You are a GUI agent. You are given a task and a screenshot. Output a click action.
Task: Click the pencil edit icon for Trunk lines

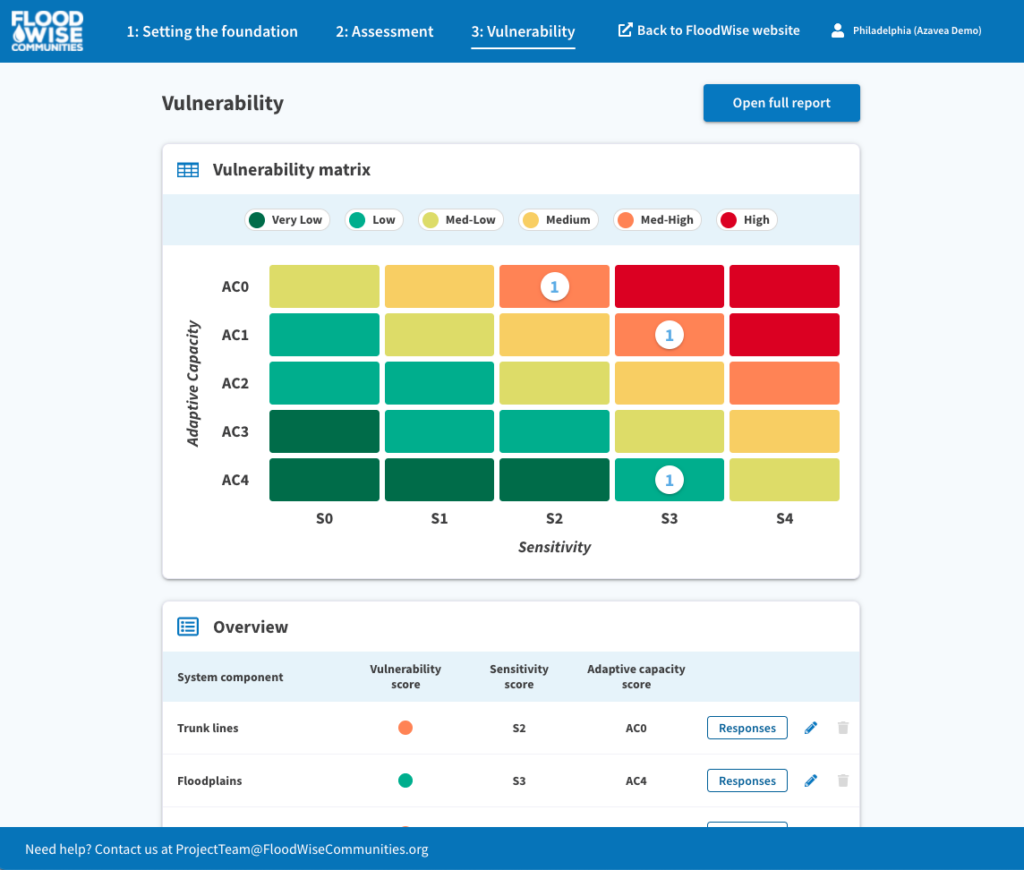(811, 728)
